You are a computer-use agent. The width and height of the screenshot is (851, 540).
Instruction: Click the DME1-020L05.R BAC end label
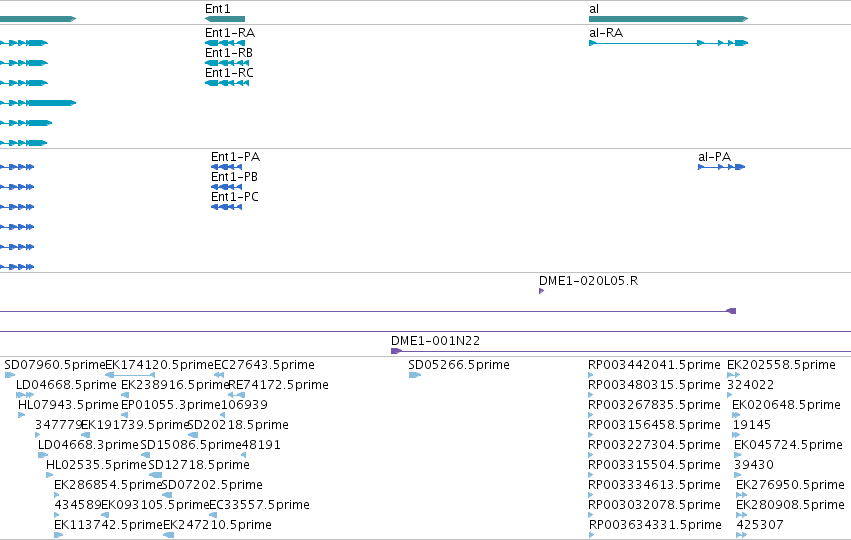point(588,281)
